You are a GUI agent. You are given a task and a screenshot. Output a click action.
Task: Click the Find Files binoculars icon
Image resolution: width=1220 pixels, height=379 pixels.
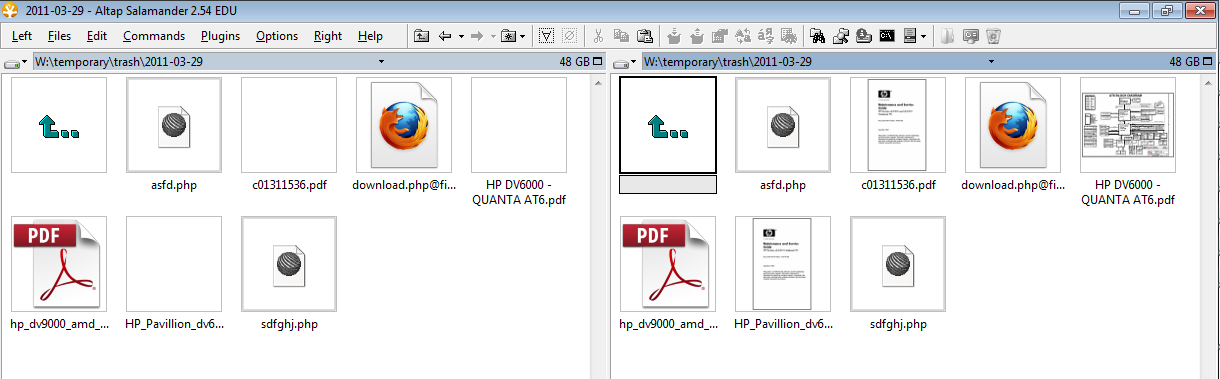(x=817, y=36)
